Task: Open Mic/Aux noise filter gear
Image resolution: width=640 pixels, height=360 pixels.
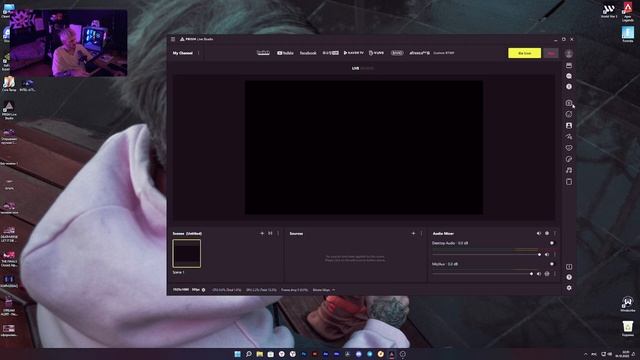Action: coord(547,274)
